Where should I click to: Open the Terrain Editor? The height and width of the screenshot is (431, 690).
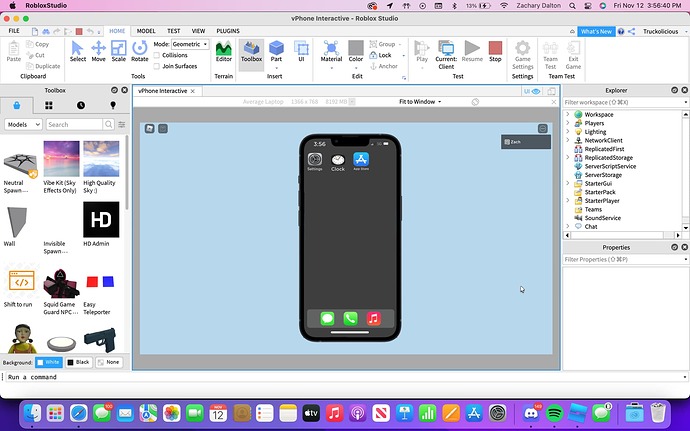[x=224, y=52]
